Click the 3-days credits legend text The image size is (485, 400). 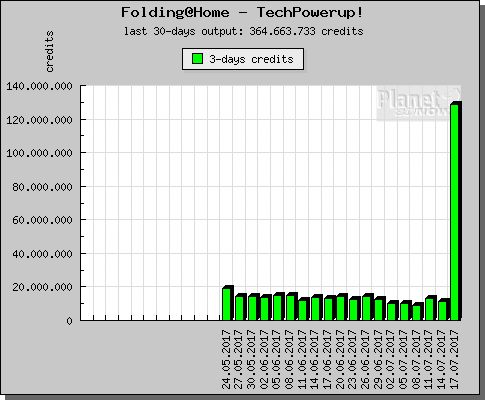251,59
